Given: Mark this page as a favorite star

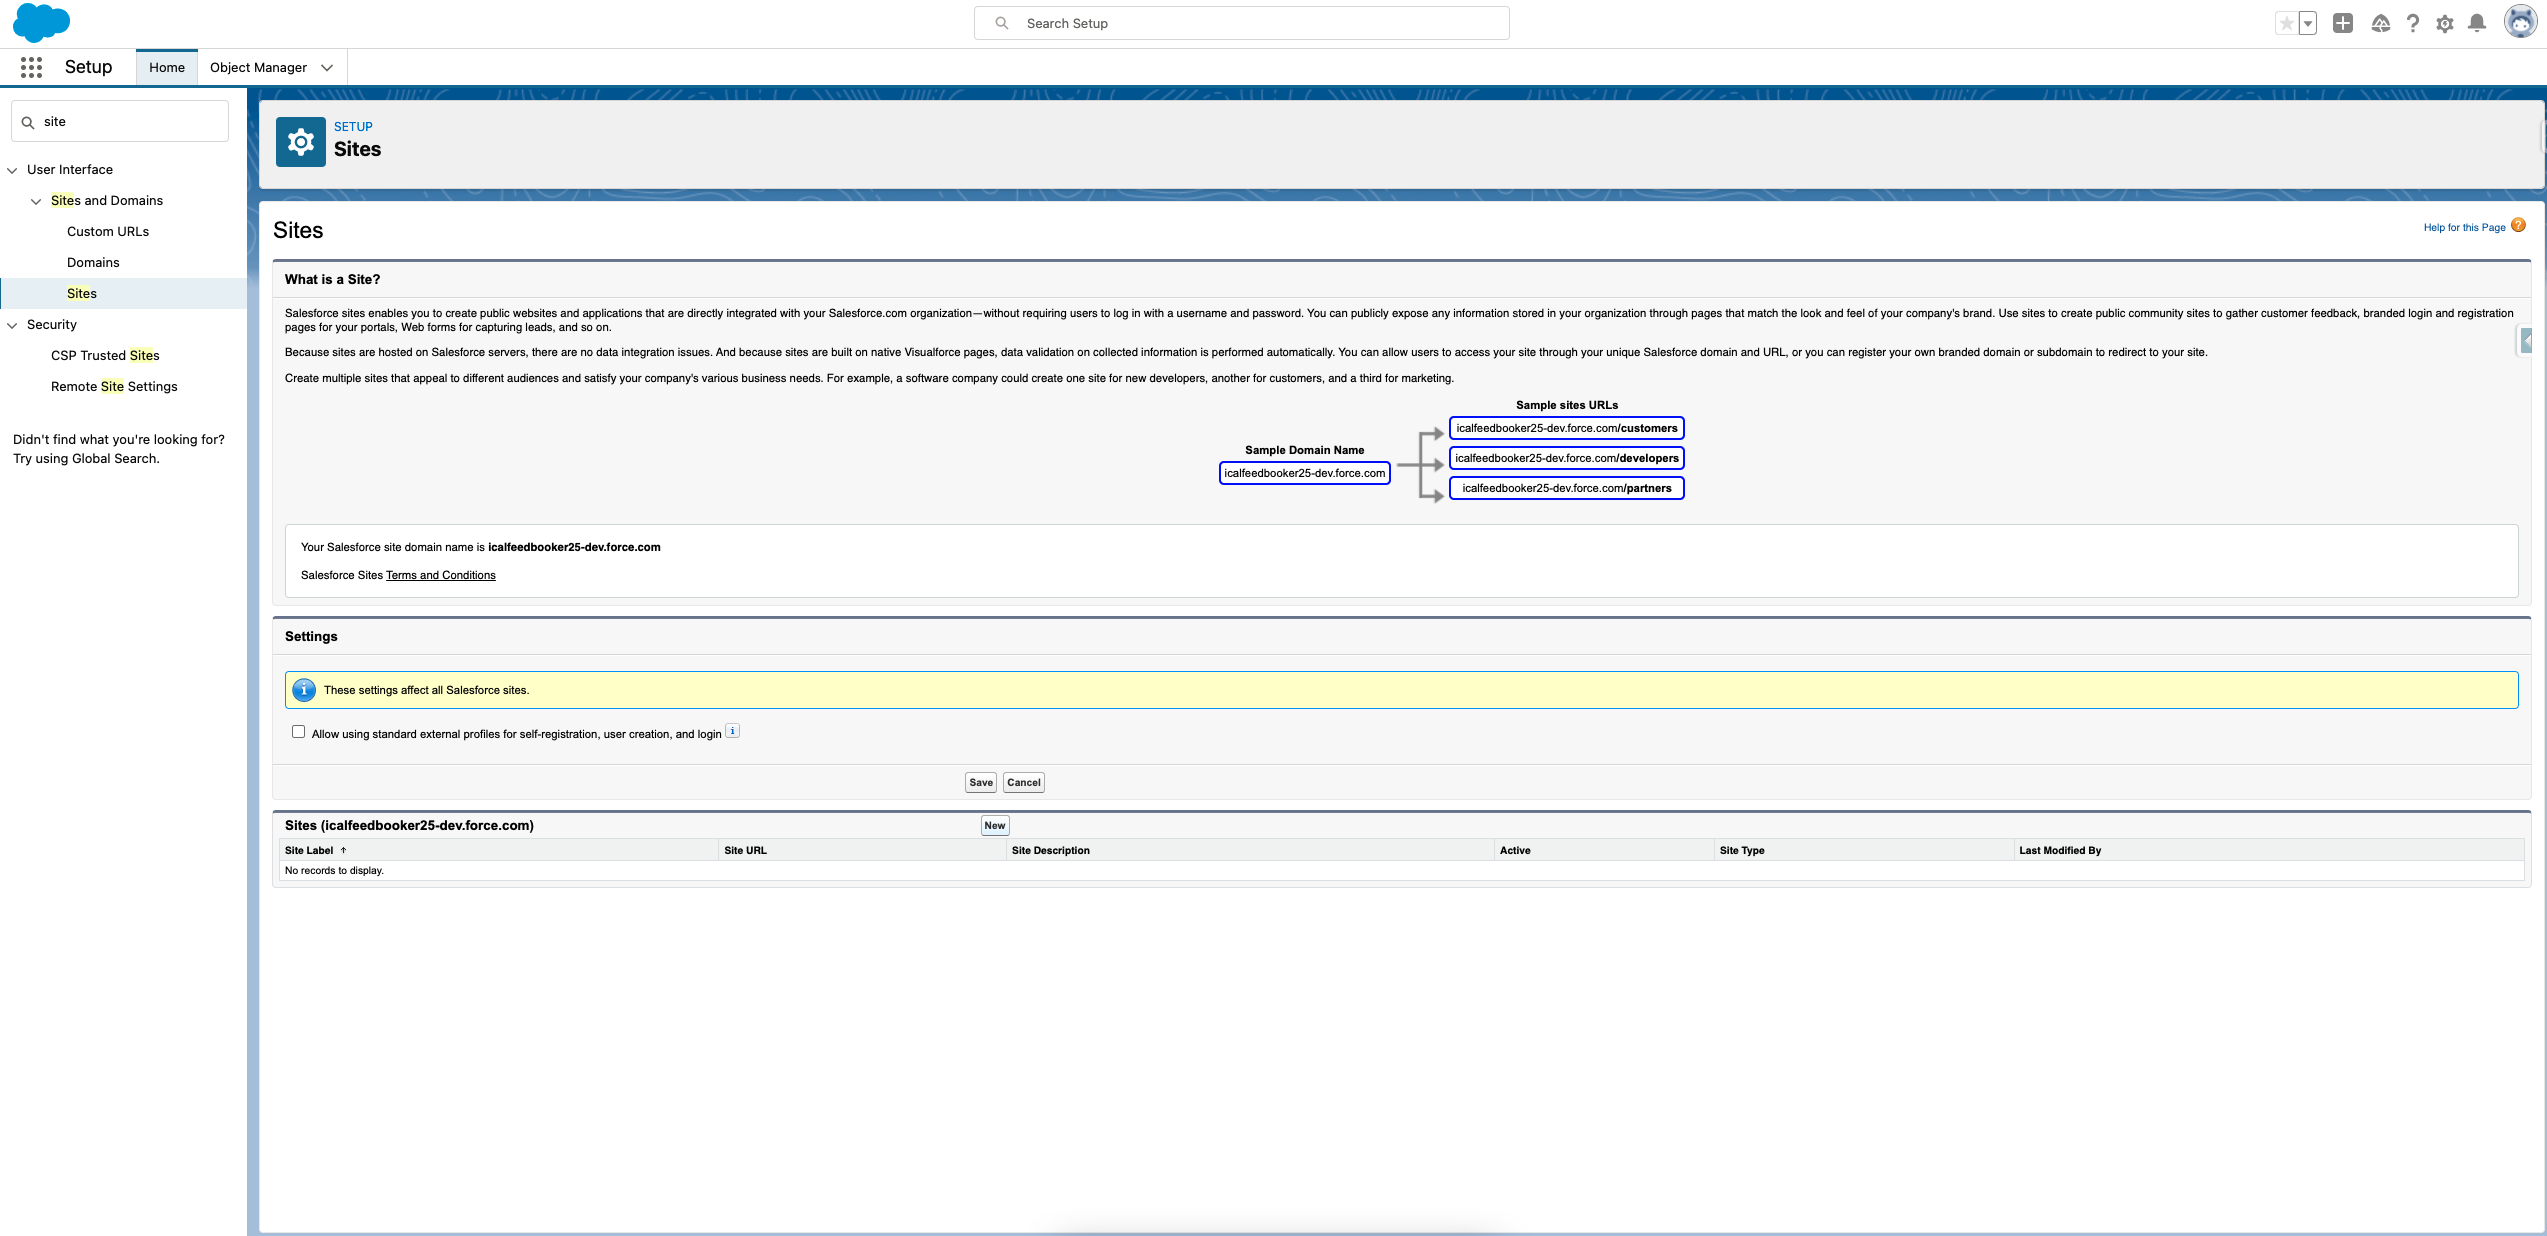Looking at the screenshot, I should coord(2287,22).
